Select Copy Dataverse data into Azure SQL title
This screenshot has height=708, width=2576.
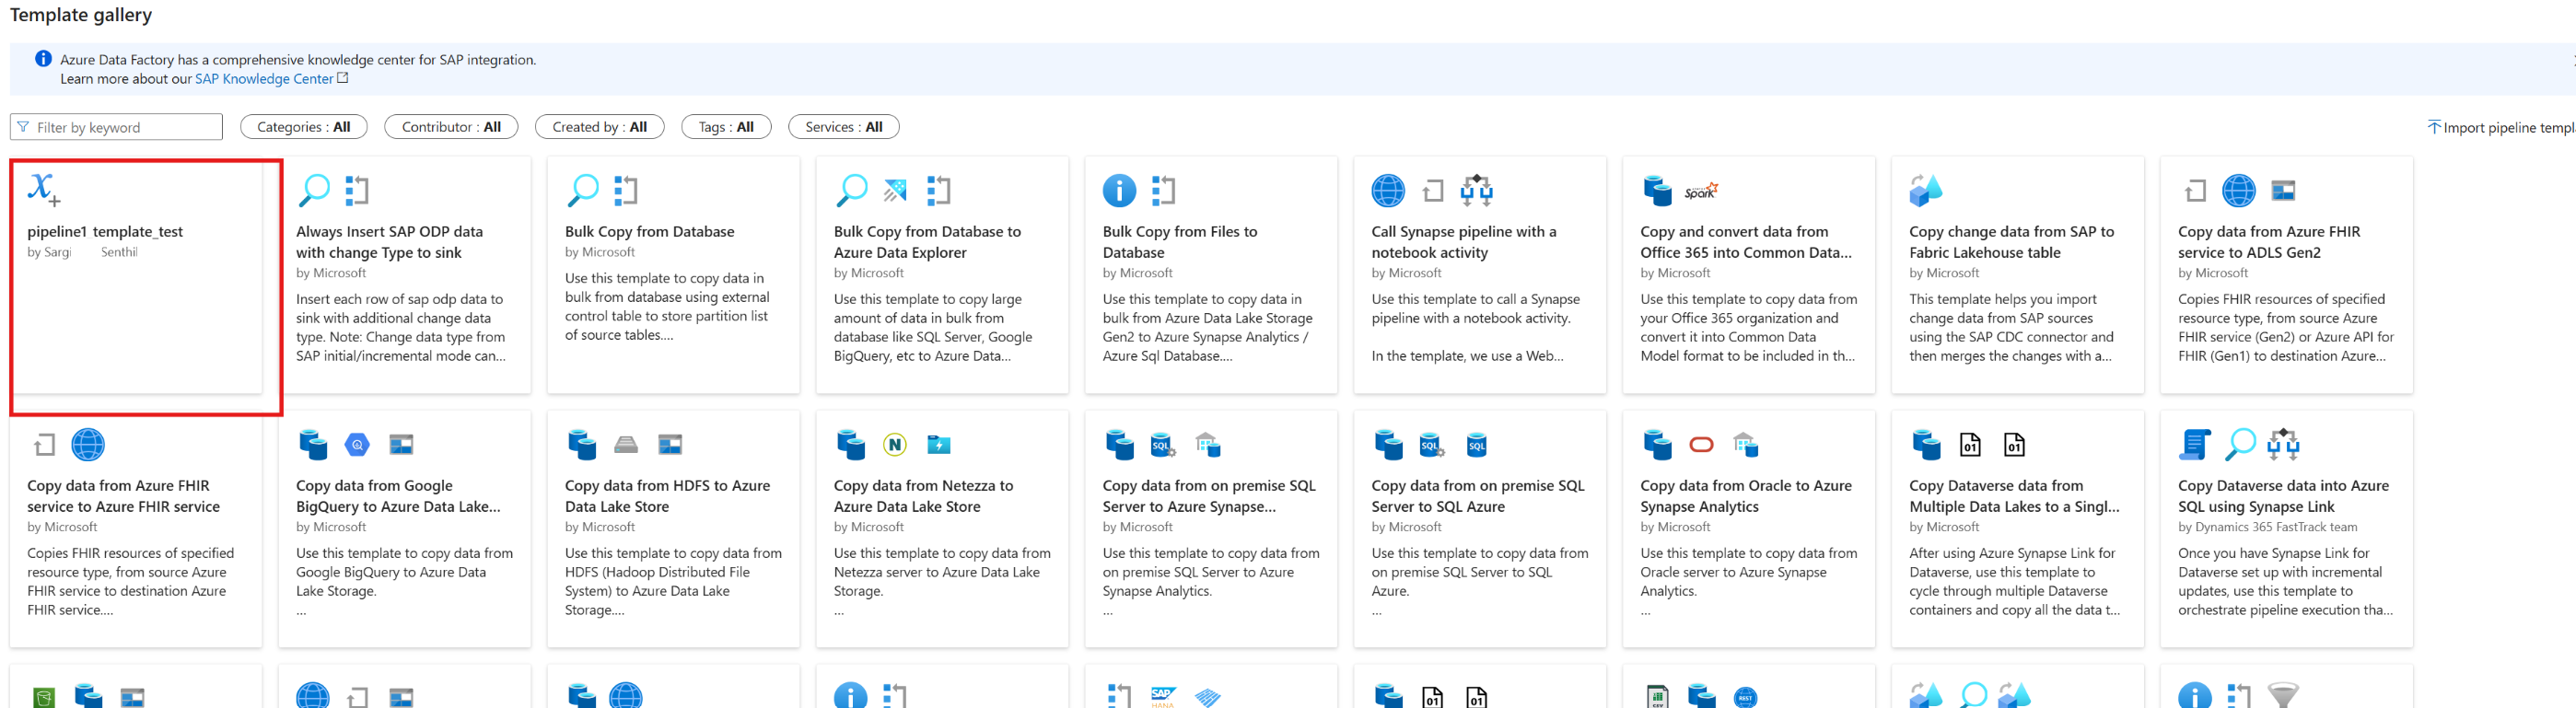(2283, 496)
